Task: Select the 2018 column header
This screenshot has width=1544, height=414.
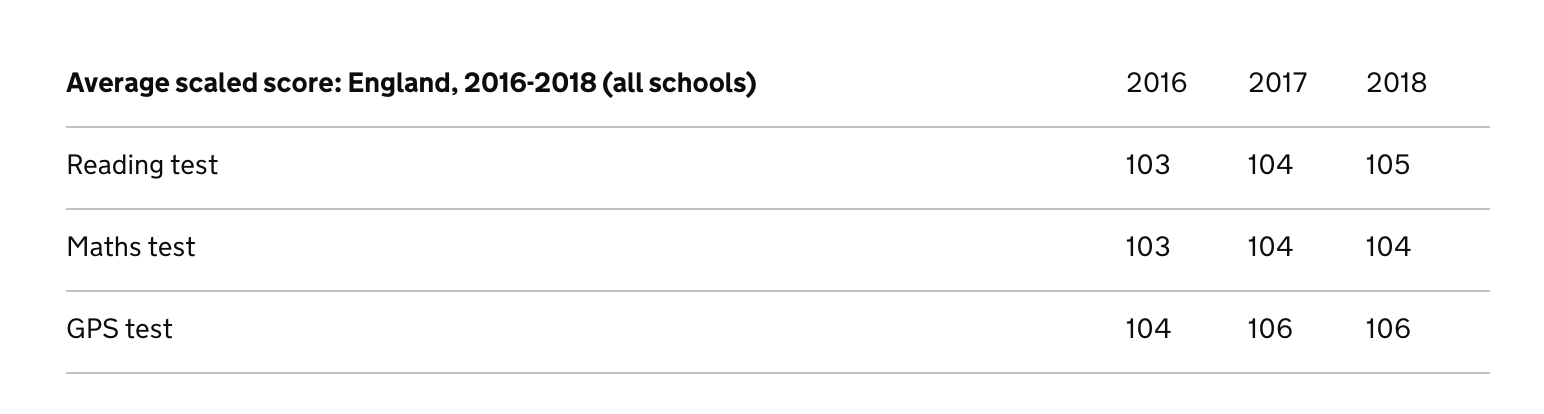Action: tap(1396, 83)
